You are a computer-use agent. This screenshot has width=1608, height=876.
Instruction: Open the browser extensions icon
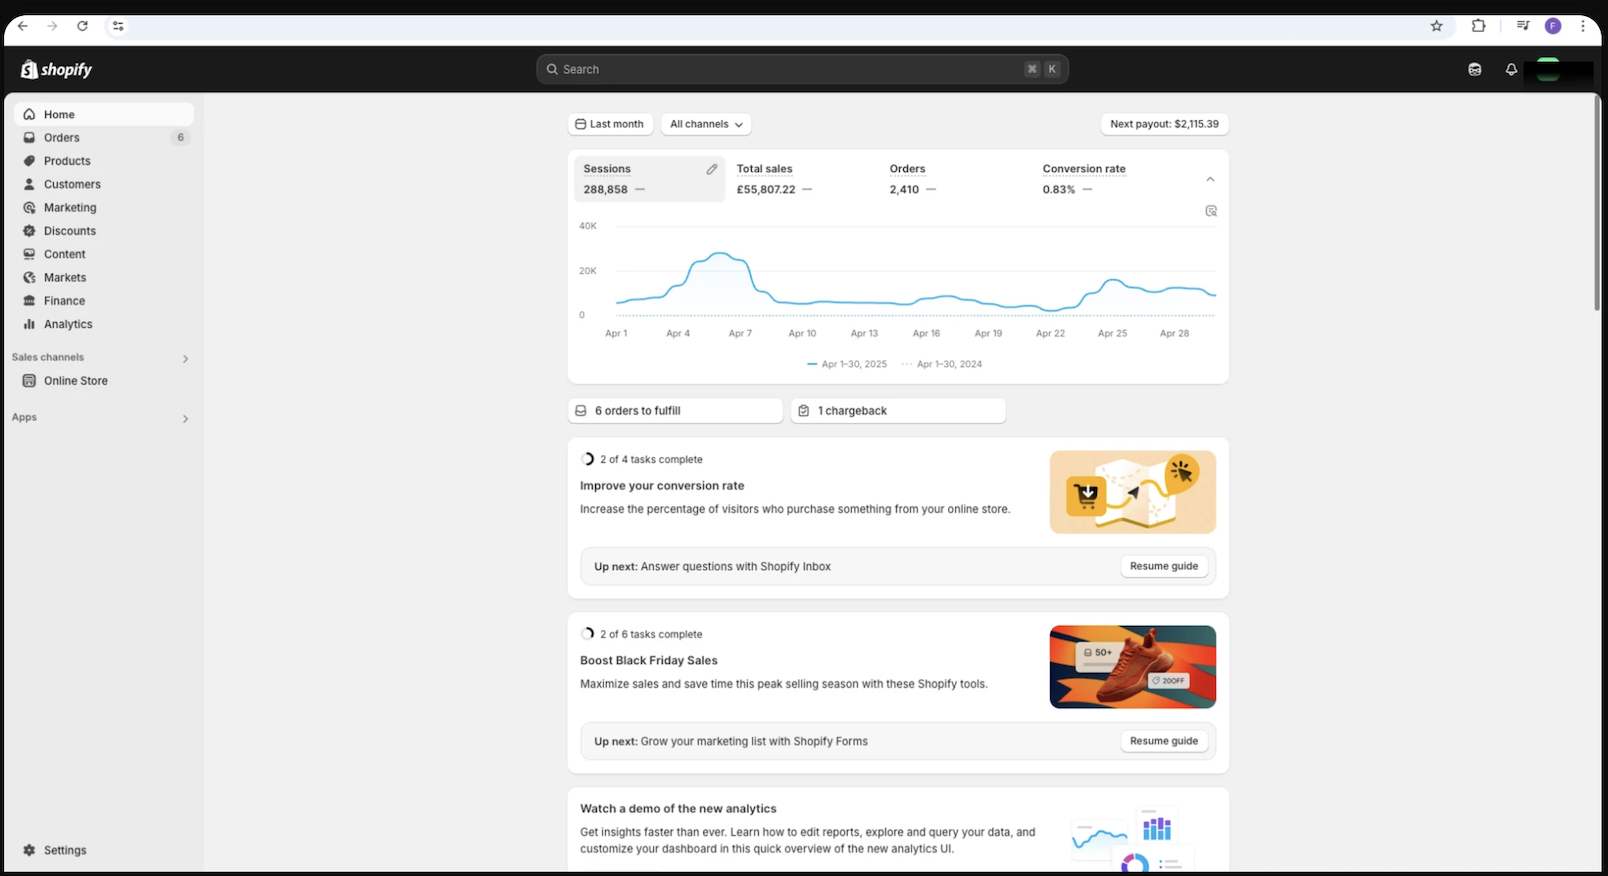click(1478, 26)
